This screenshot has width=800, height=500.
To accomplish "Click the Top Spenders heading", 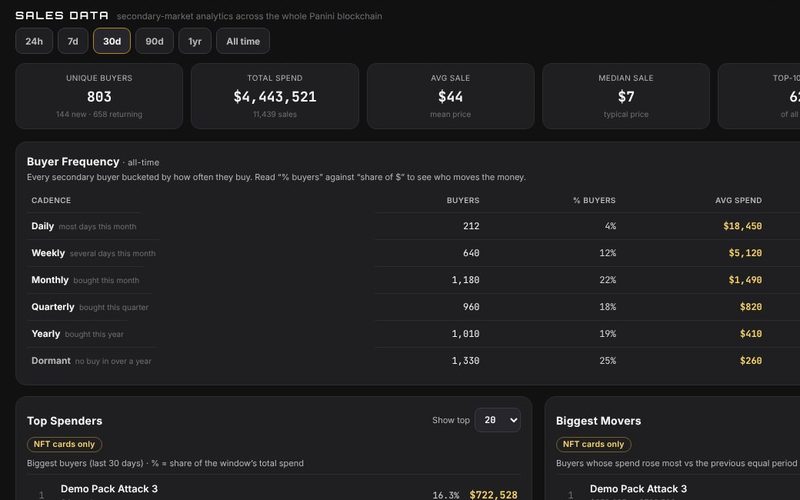I will point(65,421).
